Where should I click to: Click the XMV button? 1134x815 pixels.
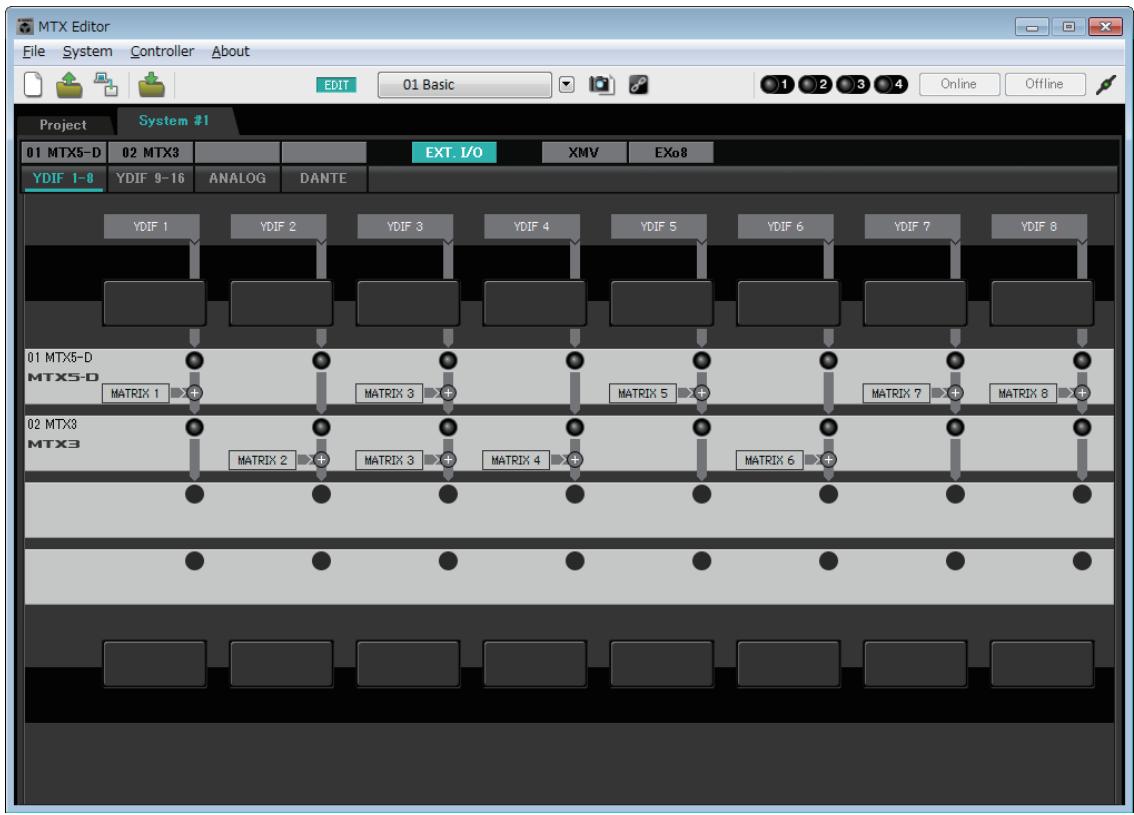point(584,153)
